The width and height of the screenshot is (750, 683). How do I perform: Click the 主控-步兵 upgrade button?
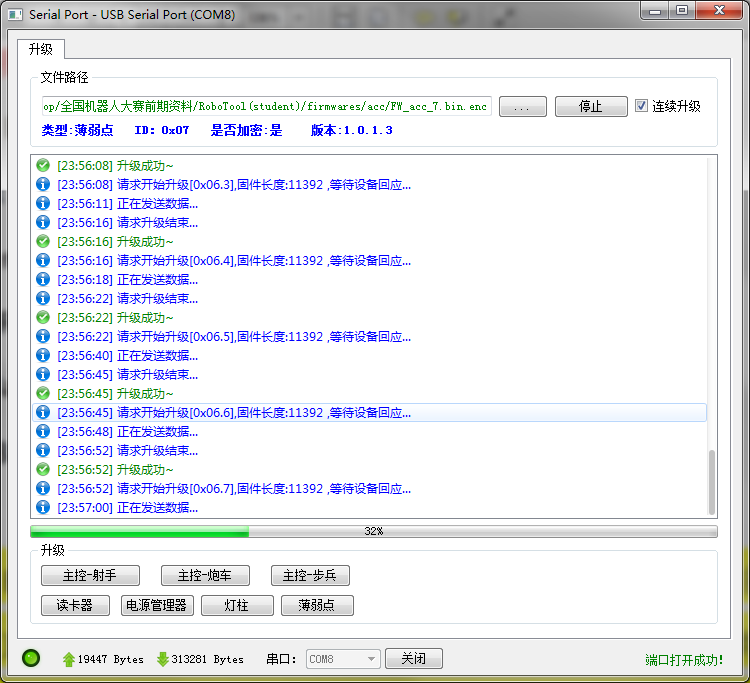(310, 575)
